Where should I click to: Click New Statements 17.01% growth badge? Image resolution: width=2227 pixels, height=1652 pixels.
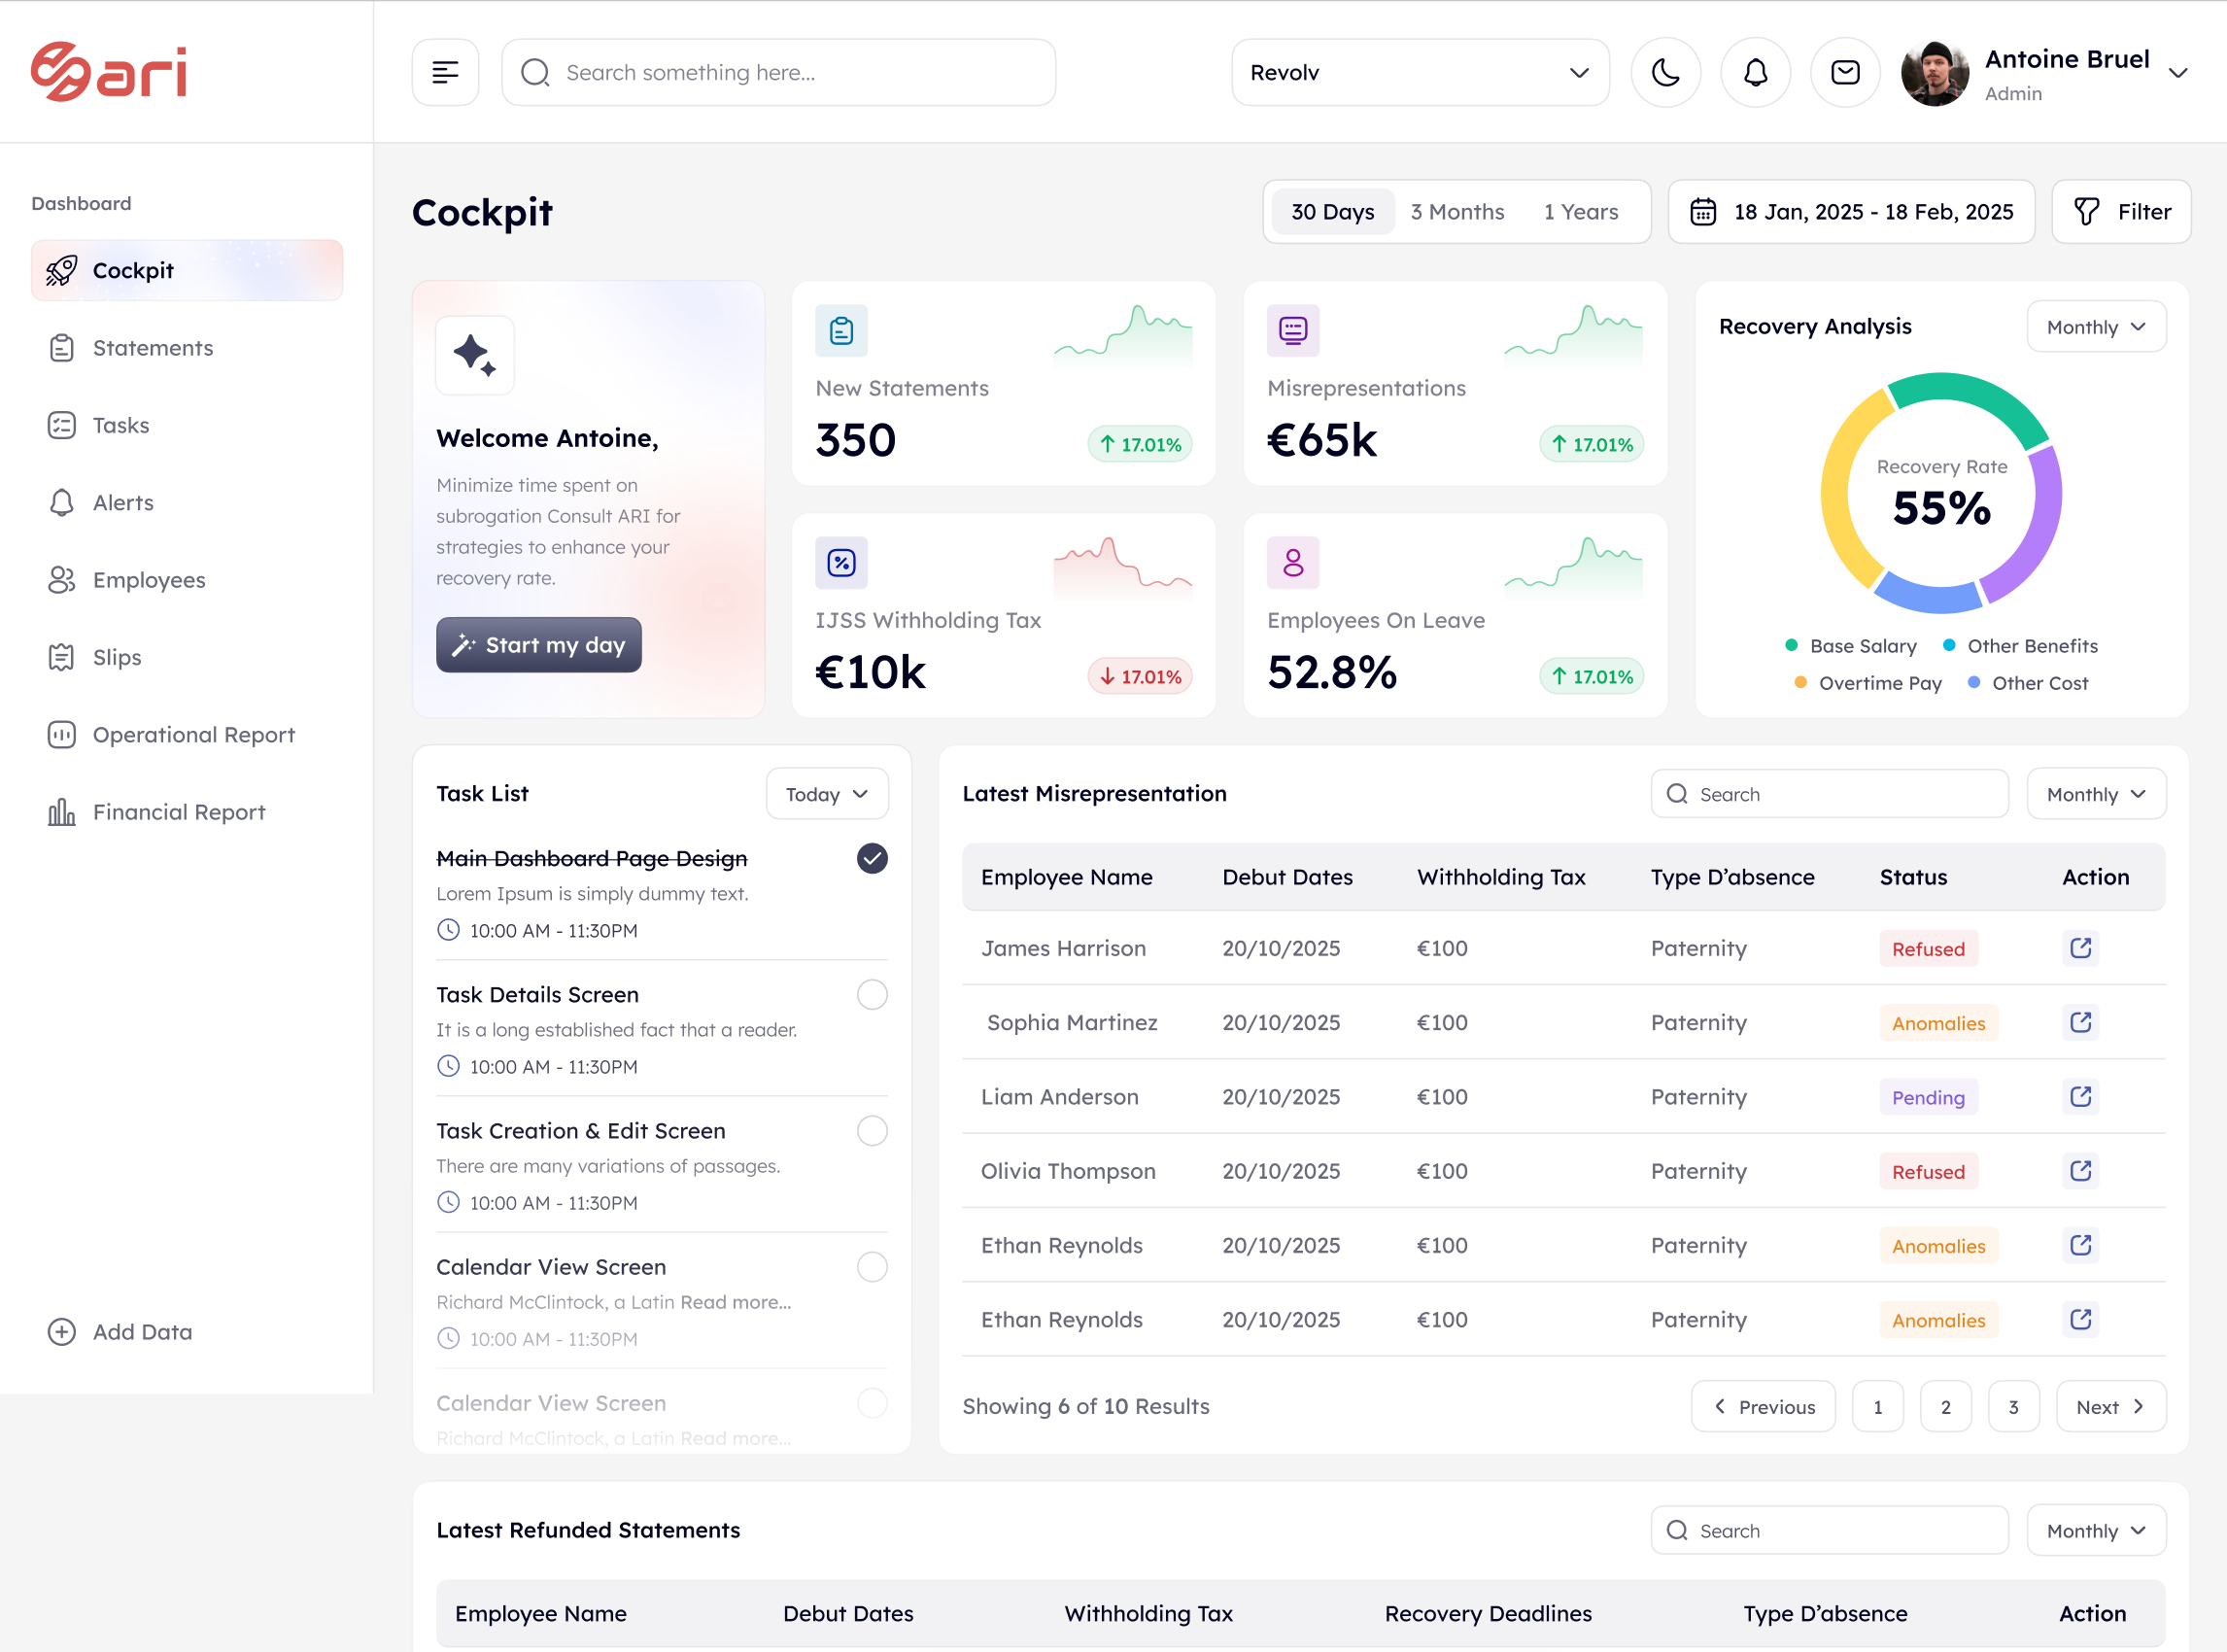point(1140,444)
